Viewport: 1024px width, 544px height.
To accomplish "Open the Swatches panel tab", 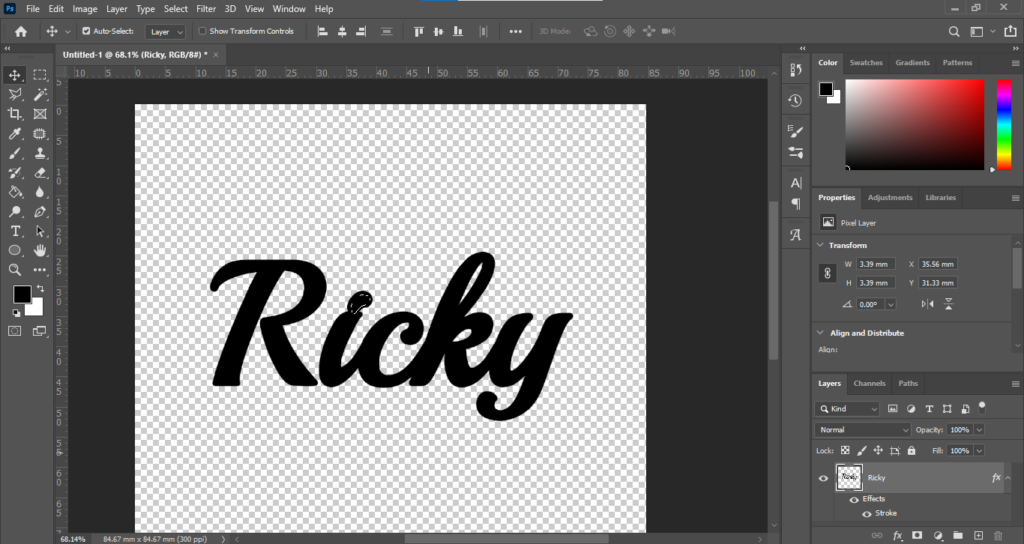I will point(866,63).
